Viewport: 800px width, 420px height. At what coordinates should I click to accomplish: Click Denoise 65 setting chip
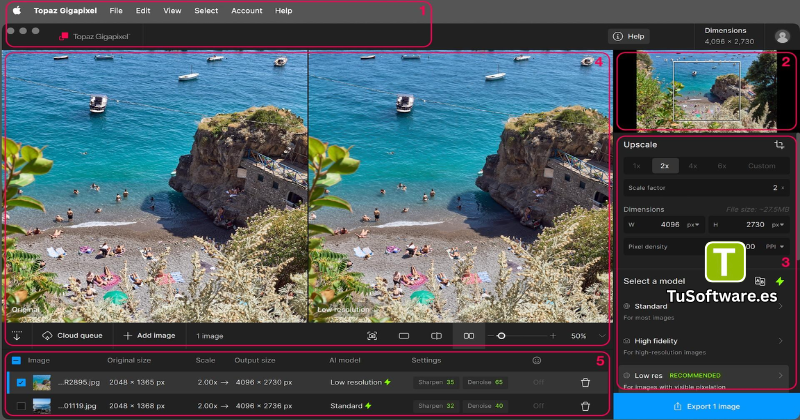(485, 382)
